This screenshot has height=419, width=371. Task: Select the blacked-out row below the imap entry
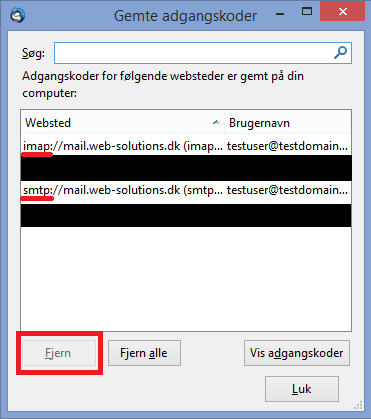[186, 168]
